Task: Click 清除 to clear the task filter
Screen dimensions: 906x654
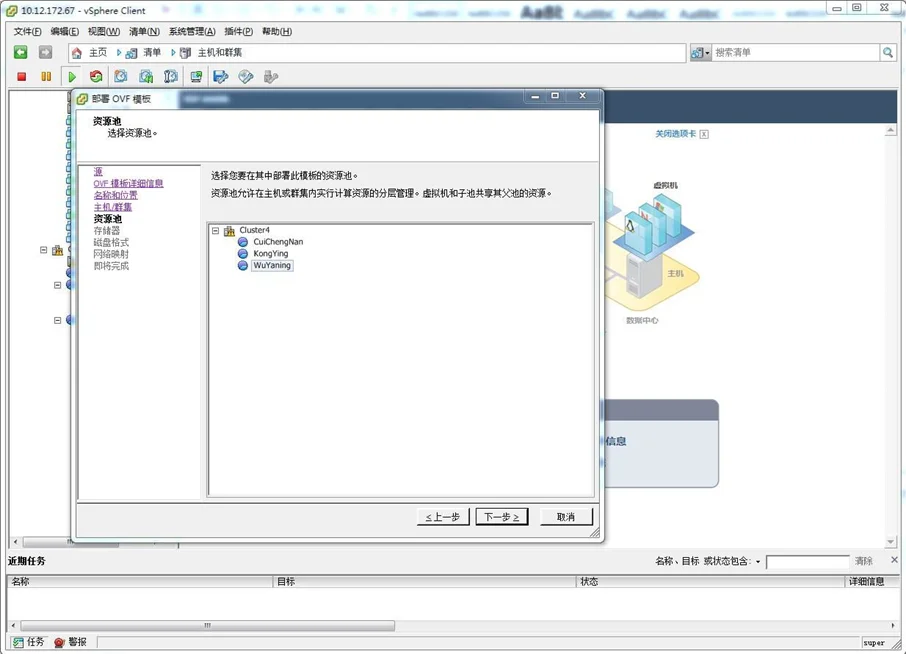Action: [x=864, y=561]
